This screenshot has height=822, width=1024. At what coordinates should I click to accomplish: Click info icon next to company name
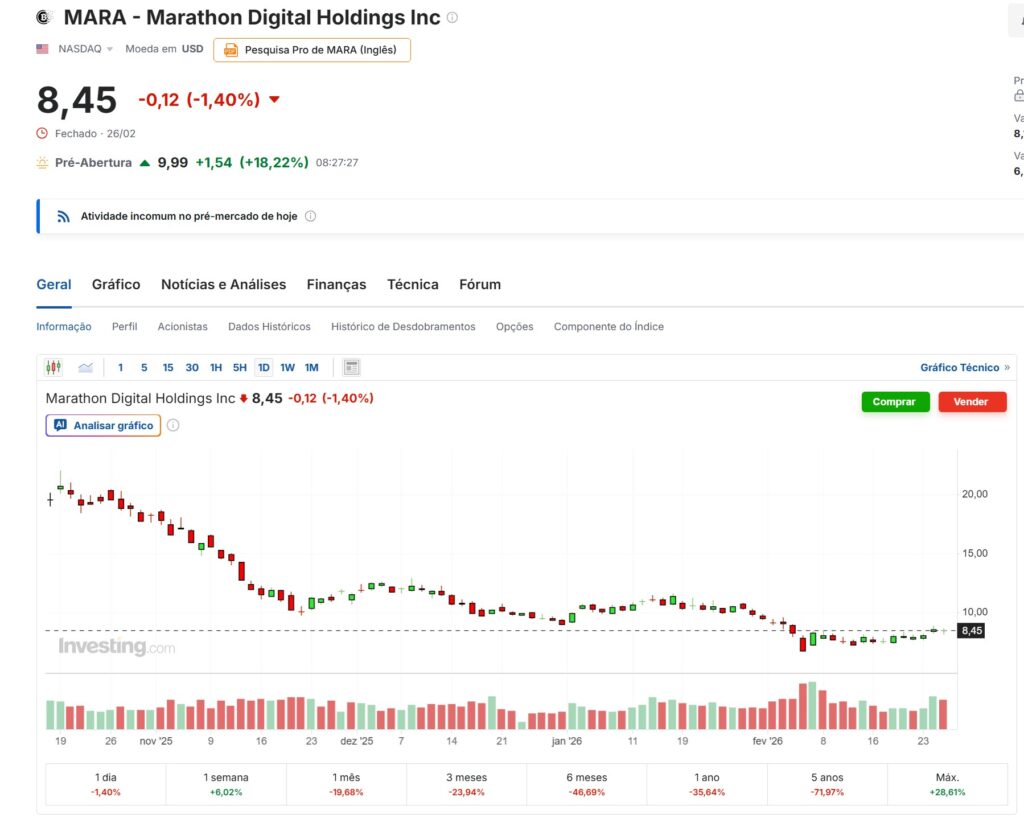(x=452, y=18)
